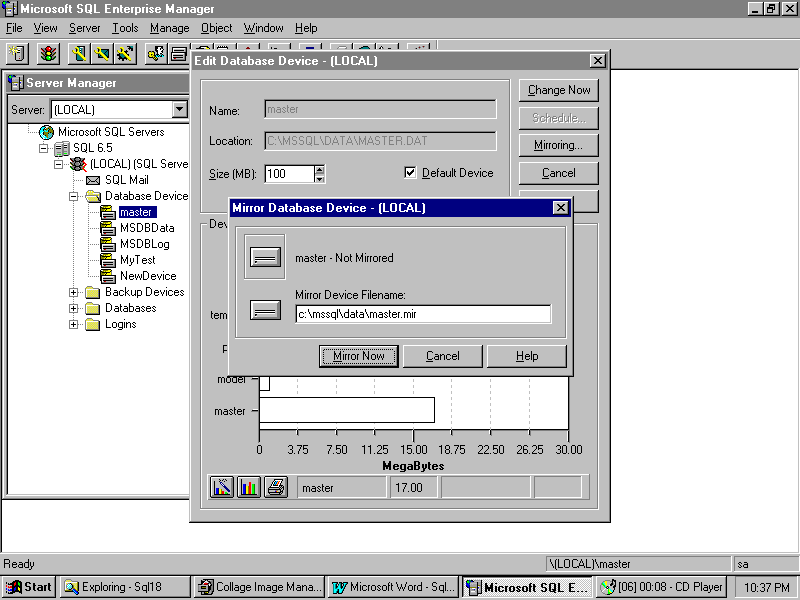
Task: Click the printer icon below the chart
Action: coord(276,487)
